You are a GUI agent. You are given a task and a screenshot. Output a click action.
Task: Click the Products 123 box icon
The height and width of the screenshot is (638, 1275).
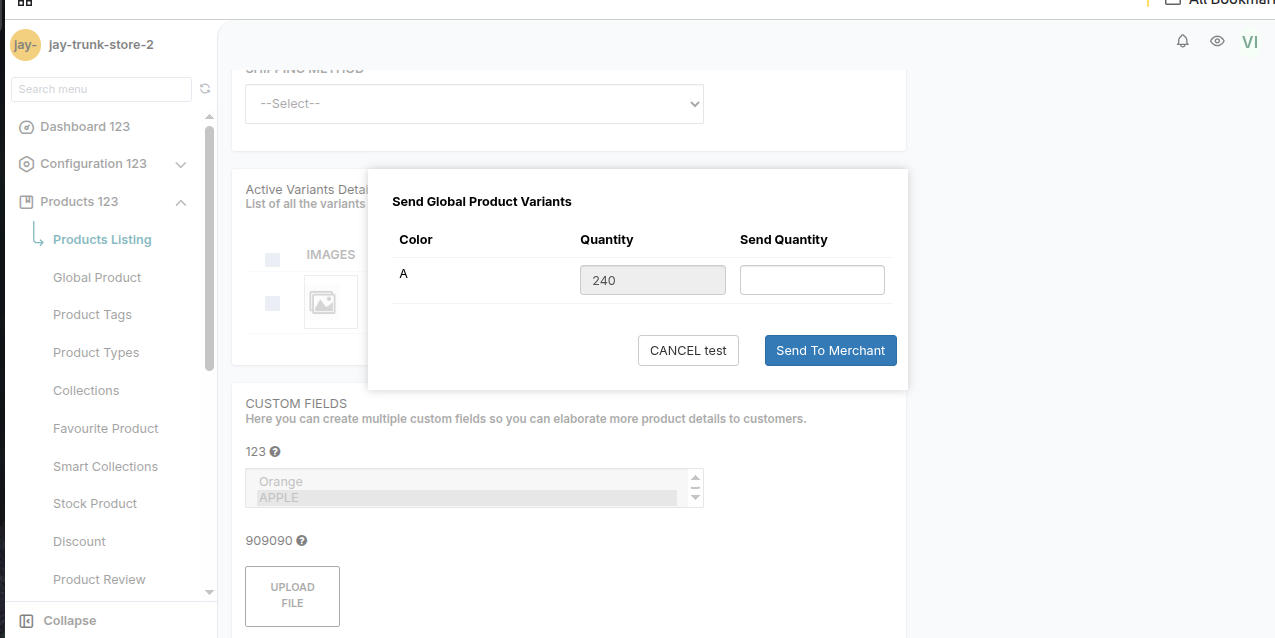(27, 202)
